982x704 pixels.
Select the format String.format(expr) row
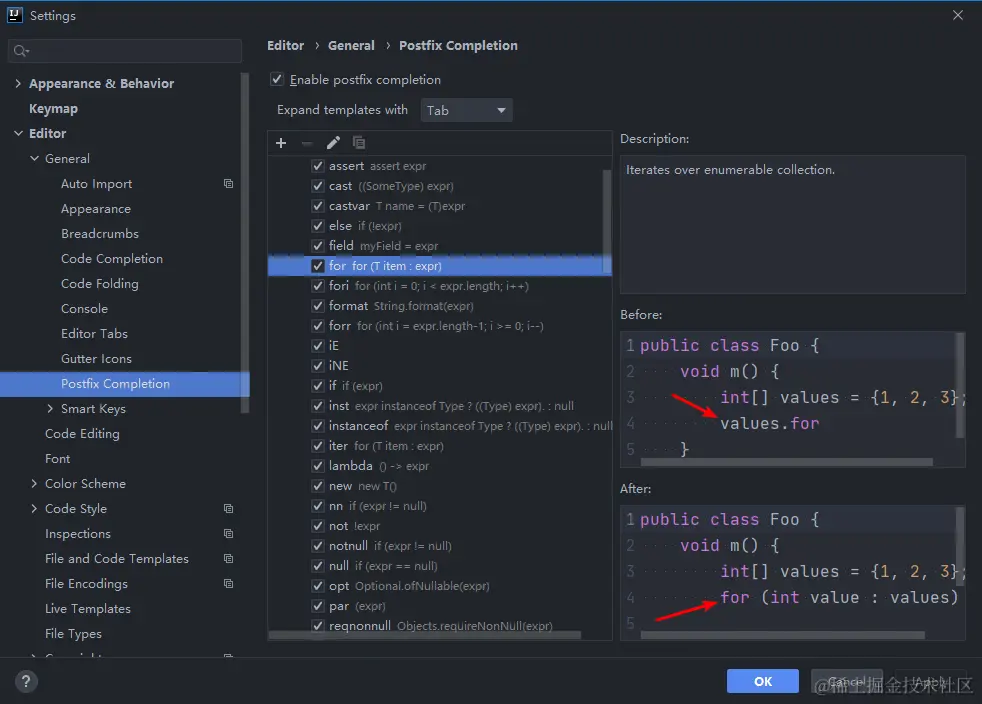click(440, 306)
